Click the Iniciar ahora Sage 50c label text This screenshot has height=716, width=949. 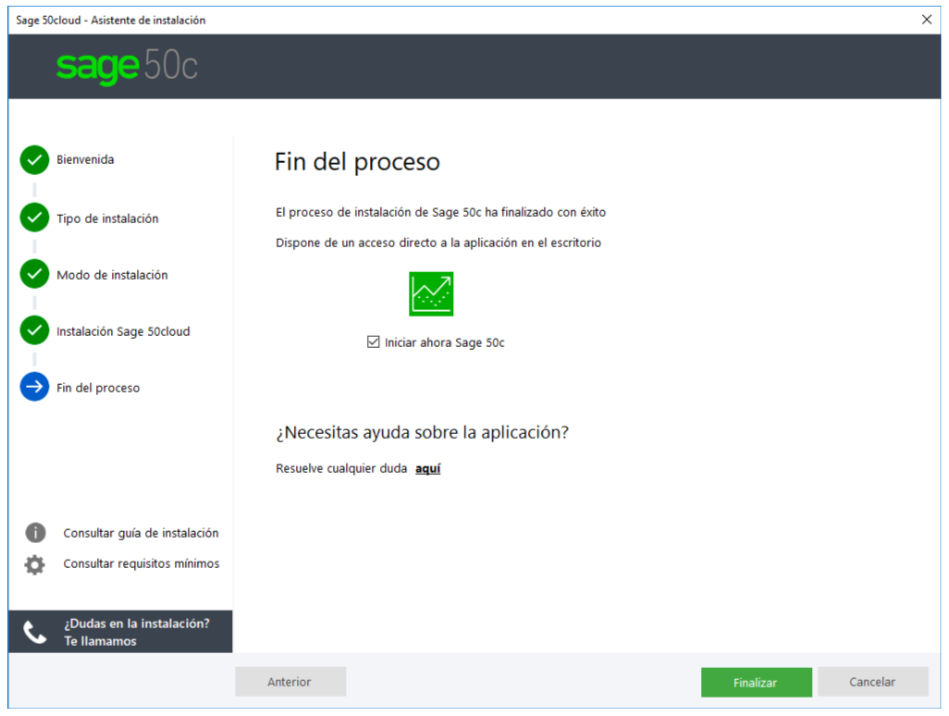point(445,343)
